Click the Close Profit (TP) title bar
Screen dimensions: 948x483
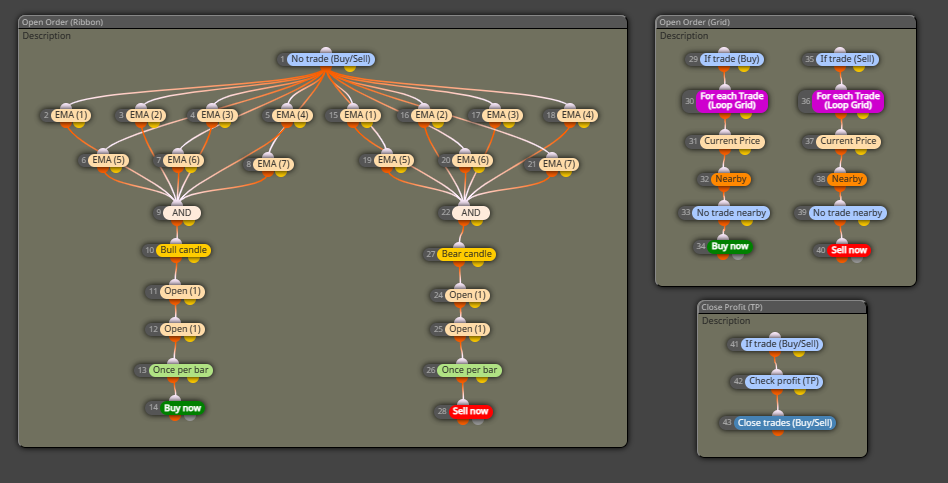pos(782,307)
